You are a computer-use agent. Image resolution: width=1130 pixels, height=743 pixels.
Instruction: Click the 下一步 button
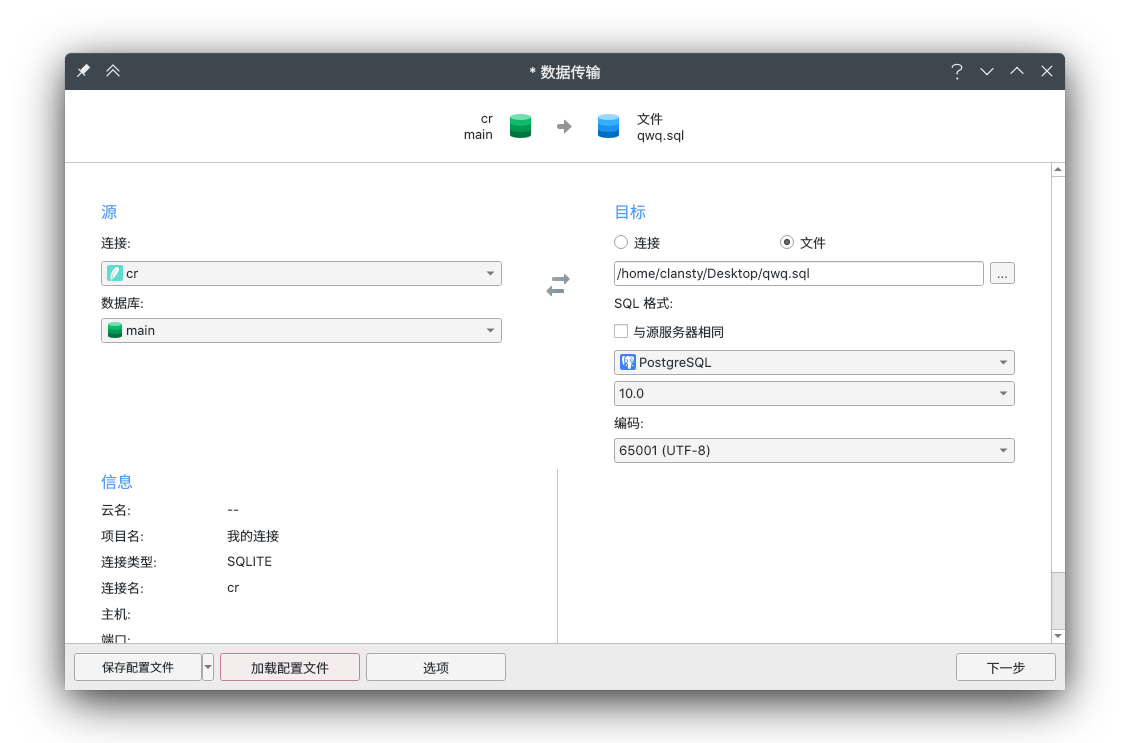pyautogui.click(x=1005, y=667)
